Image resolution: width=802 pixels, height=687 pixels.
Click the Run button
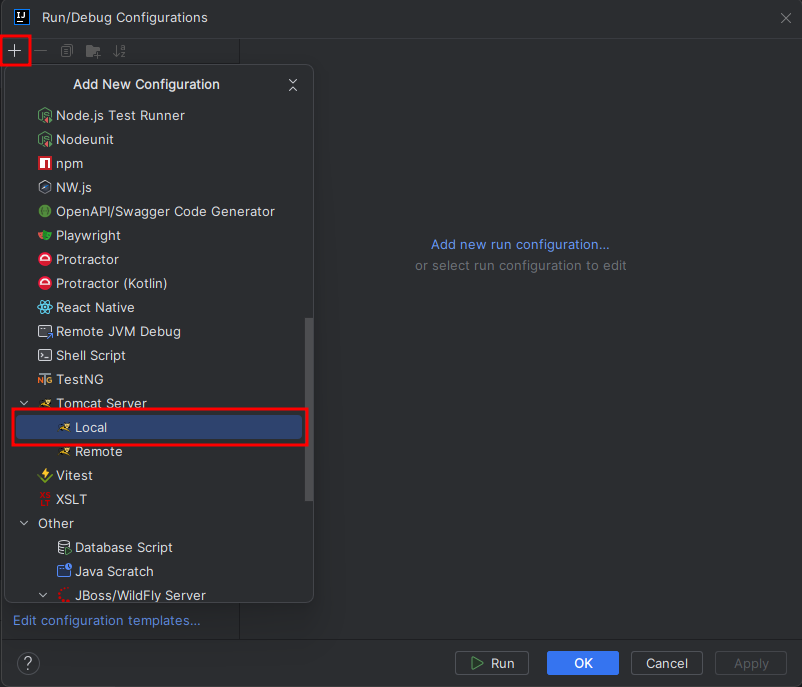pos(492,663)
